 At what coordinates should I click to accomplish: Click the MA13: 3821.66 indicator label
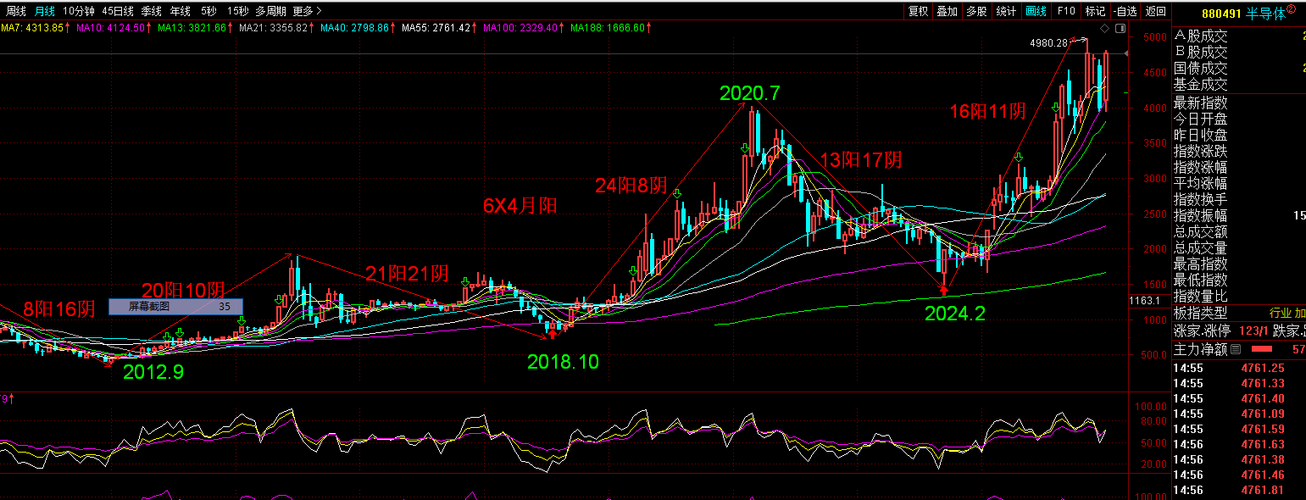(196, 28)
